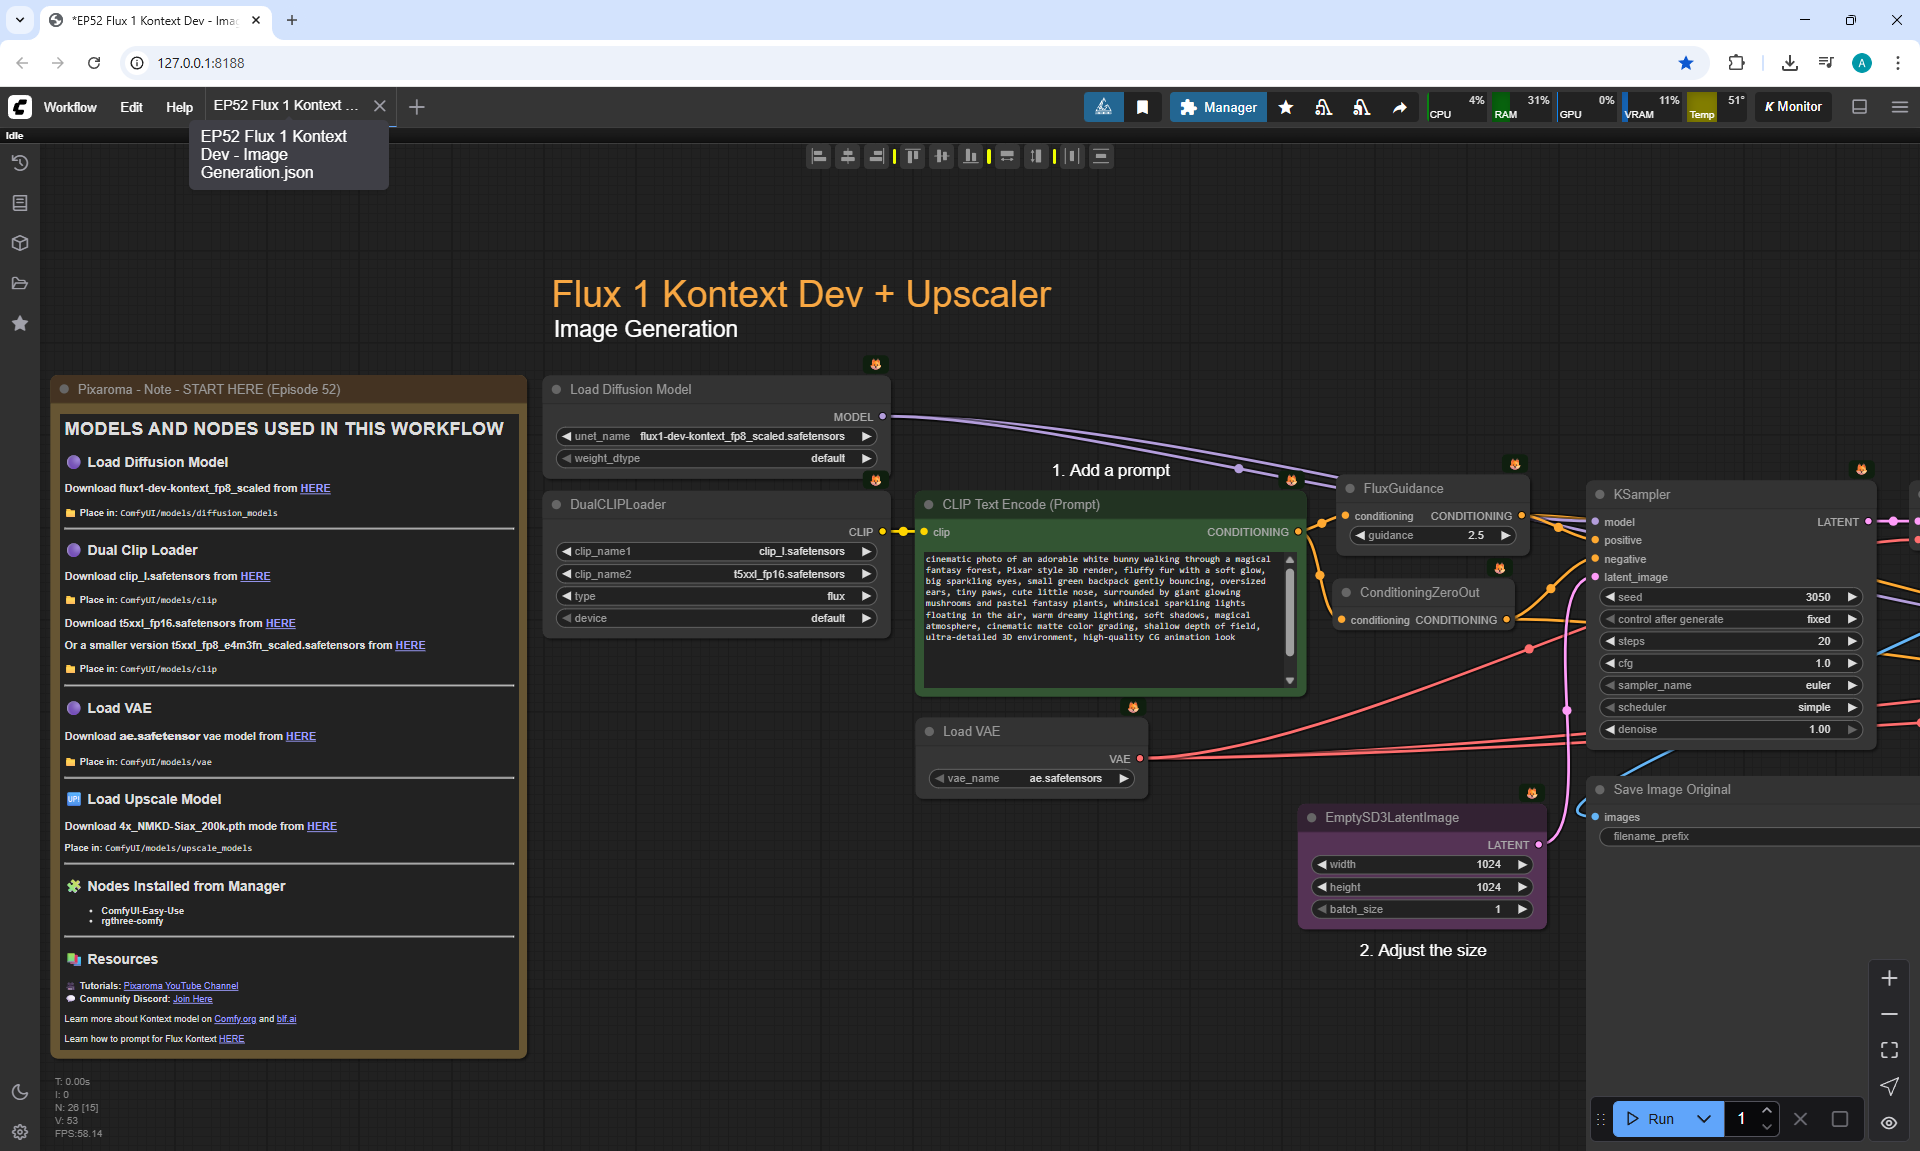Toggle dark theme moon icon
Viewport: 1920px width, 1151px height.
pos(20,1092)
